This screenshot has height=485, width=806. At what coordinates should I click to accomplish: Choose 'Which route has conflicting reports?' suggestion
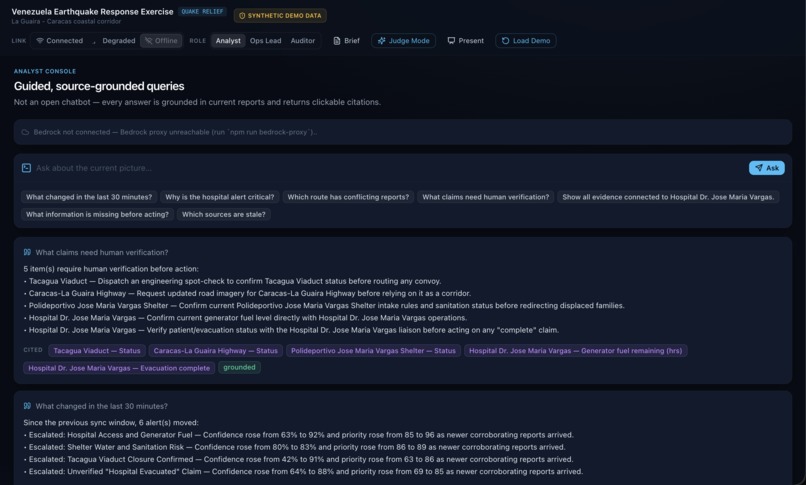tap(348, 197)
